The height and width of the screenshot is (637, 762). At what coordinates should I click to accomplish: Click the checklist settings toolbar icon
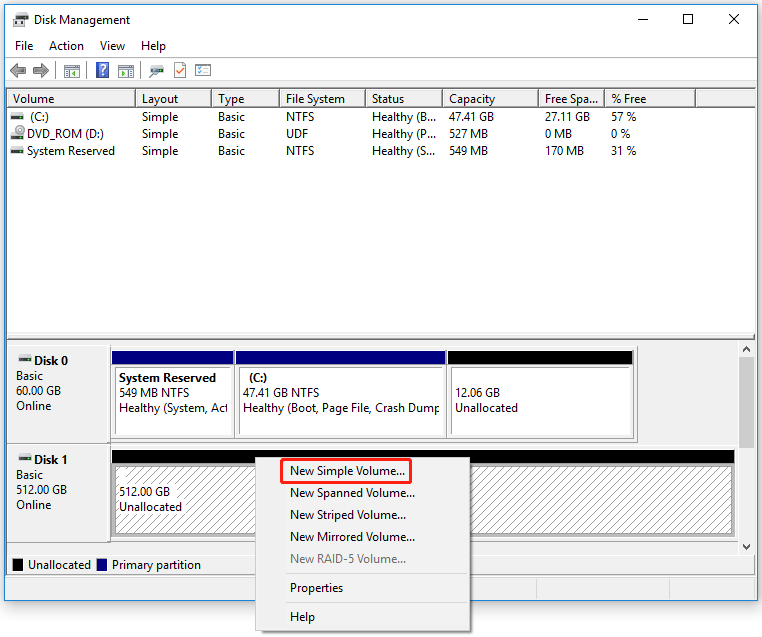(x=203, y=71)
